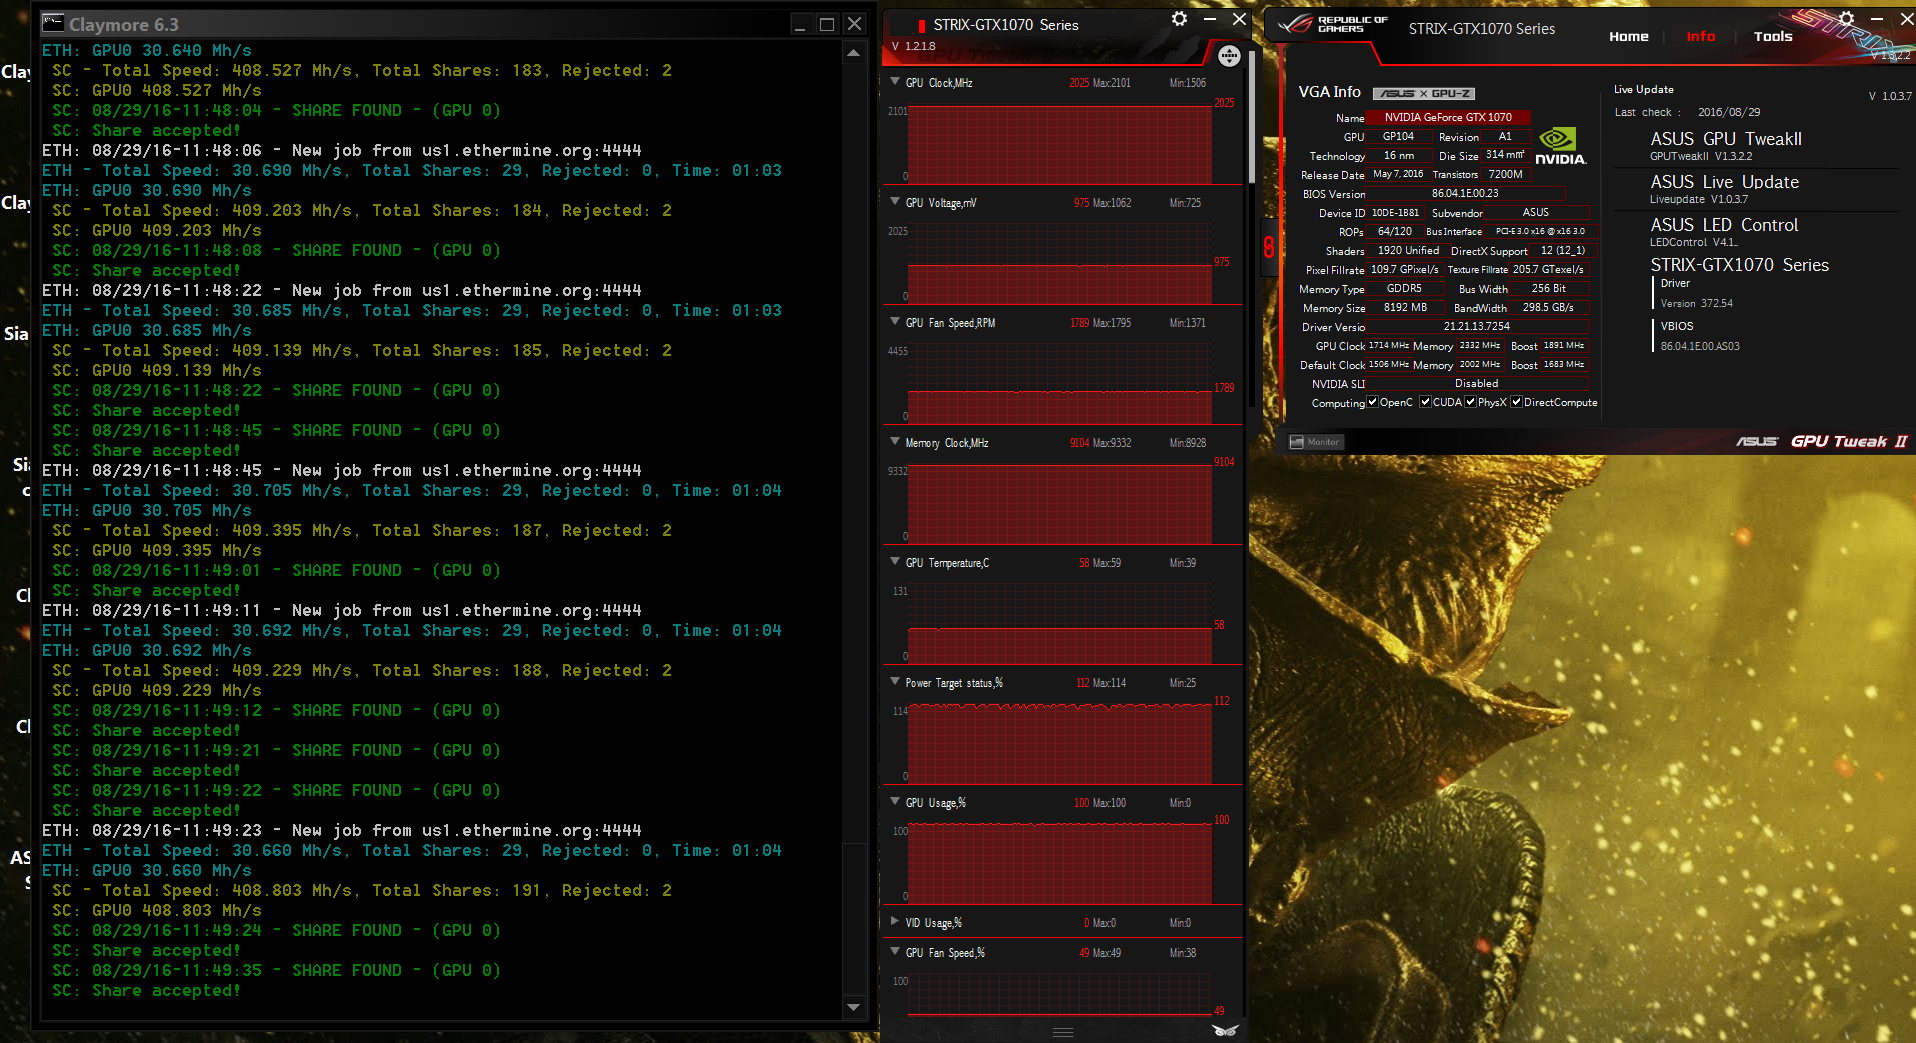Click the NVIDIA SLI value Disabled
Viewport: 1916px width, 1043px height.
click(x=1476, y=384)
